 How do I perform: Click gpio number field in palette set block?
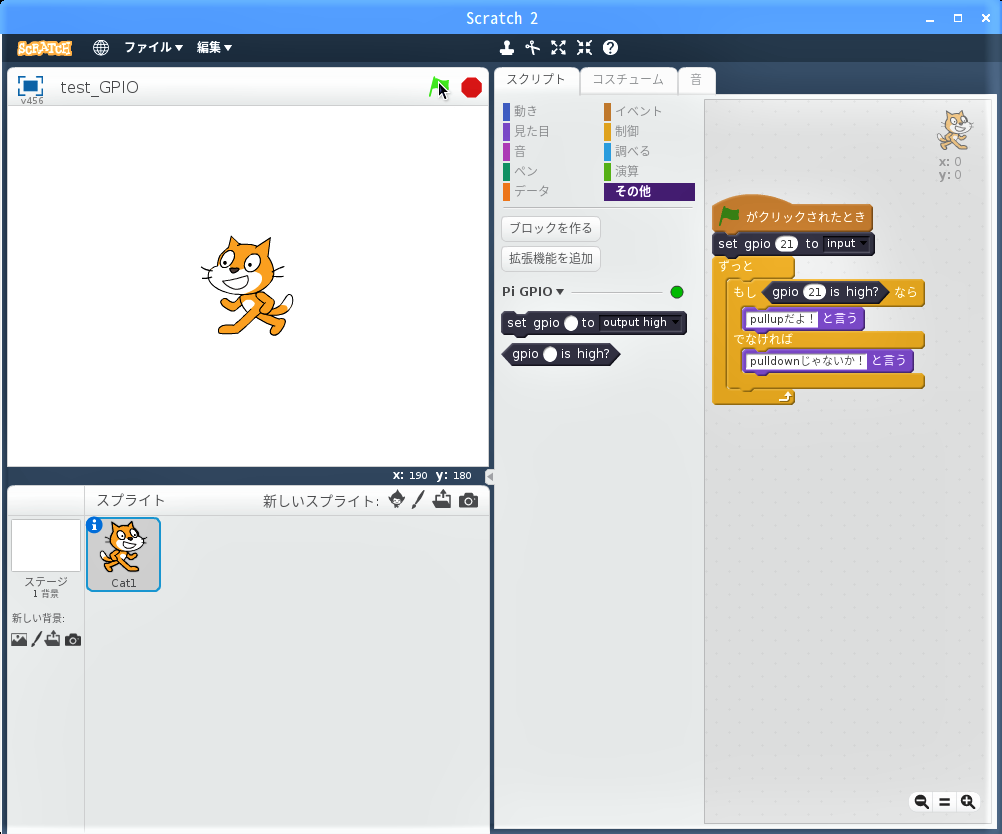(571, 323)
